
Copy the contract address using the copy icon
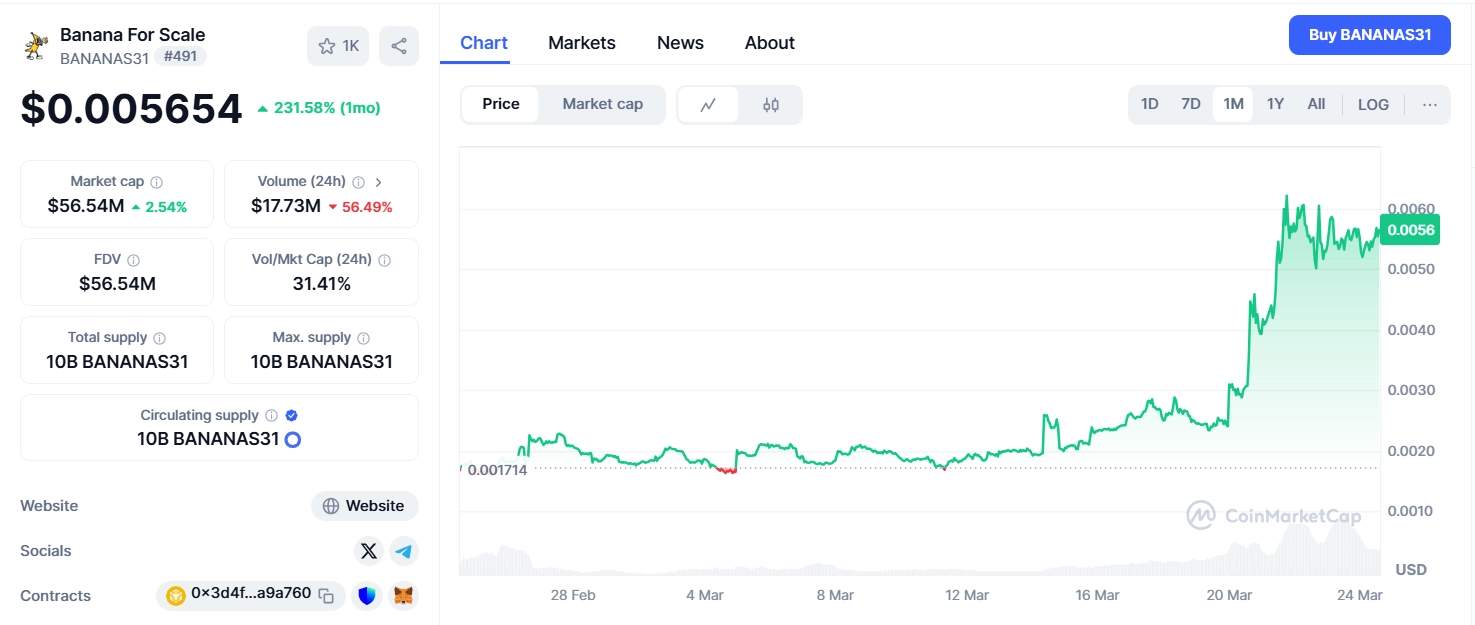coord(326,595)
